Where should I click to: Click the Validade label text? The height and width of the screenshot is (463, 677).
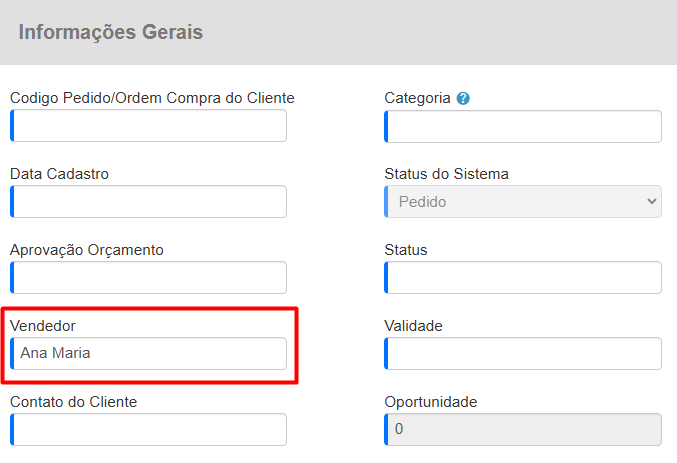click(x=413, y=326)
